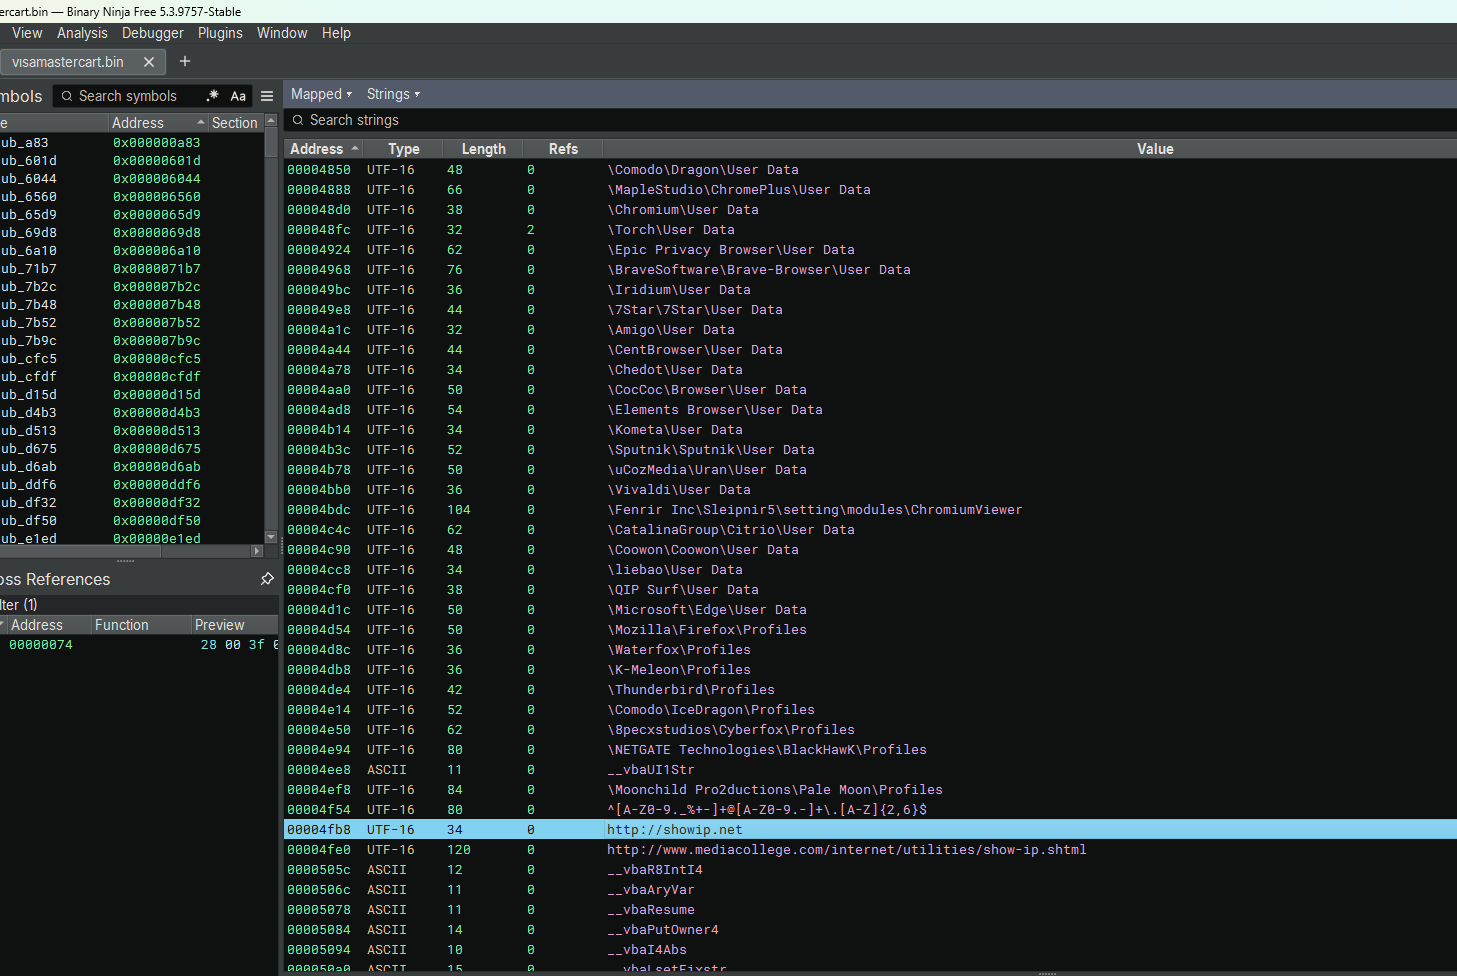The height and width of the screenshot is (976, 1457).
Task: Sort cross references by Address column
Action: (47, 625)
